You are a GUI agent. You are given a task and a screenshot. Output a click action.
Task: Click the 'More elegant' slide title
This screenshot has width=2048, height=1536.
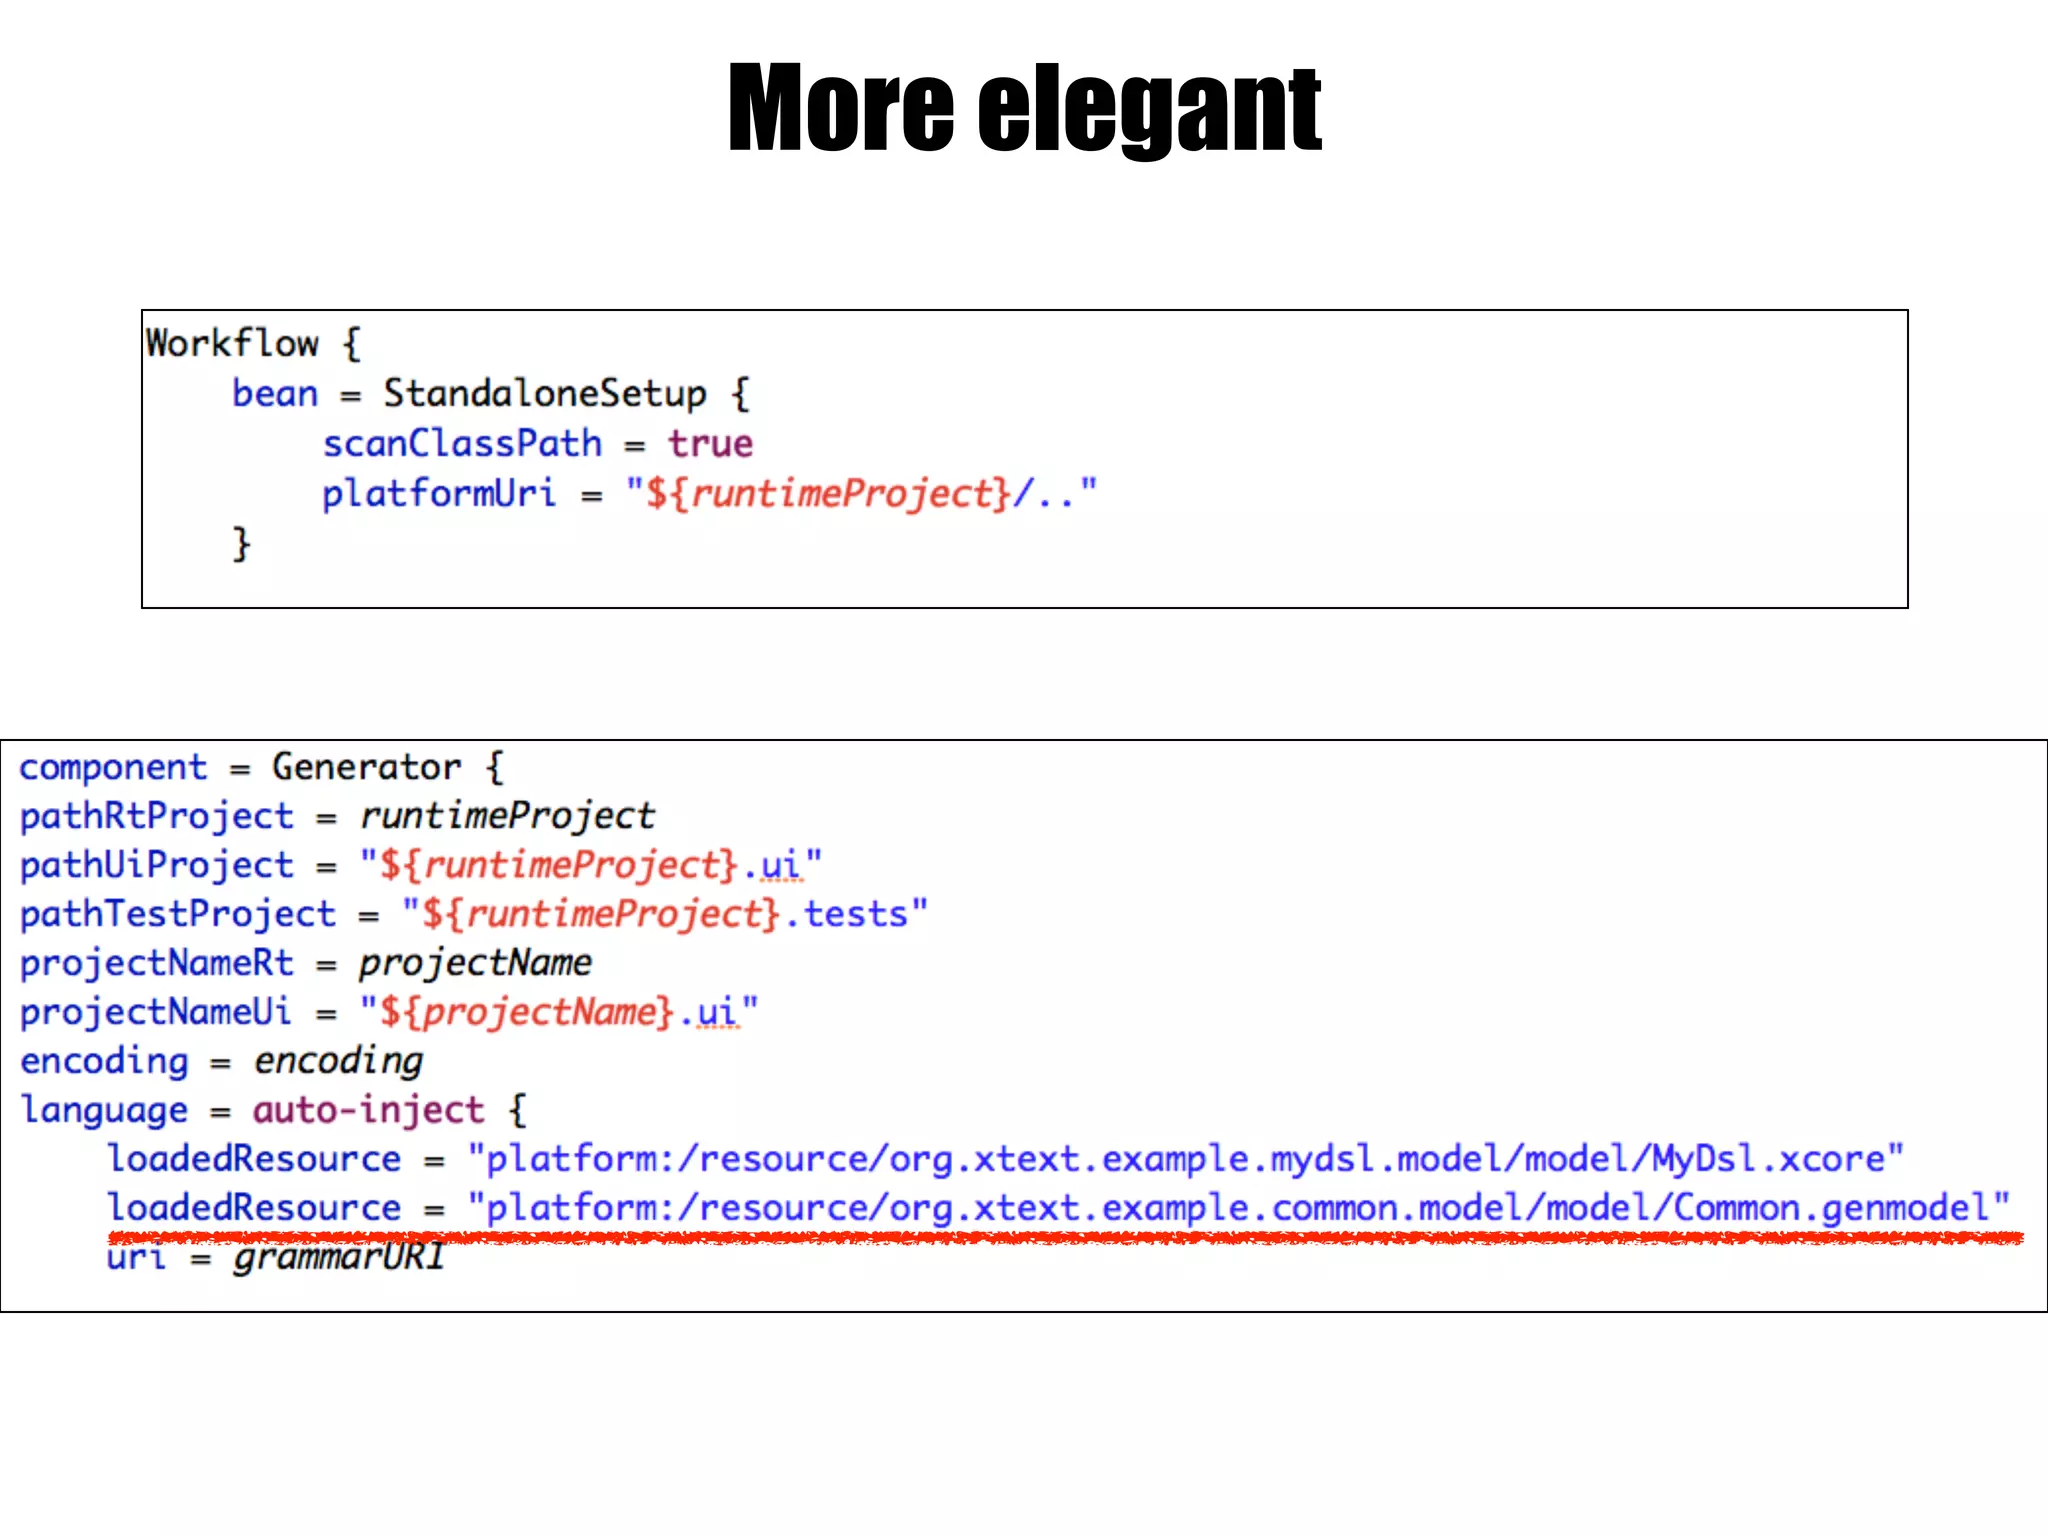(1024, 108)
